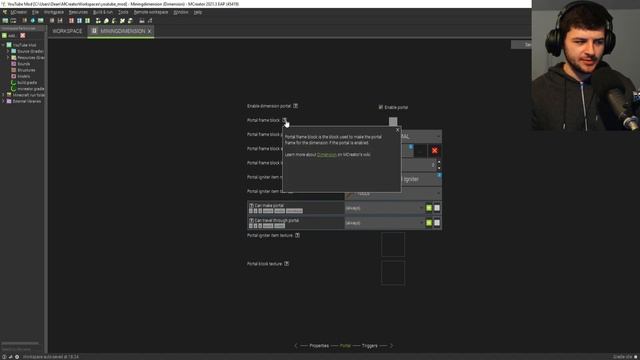Open help for Portal block texture
This screenshot has width=640, height=360.
tap(287, 264)
